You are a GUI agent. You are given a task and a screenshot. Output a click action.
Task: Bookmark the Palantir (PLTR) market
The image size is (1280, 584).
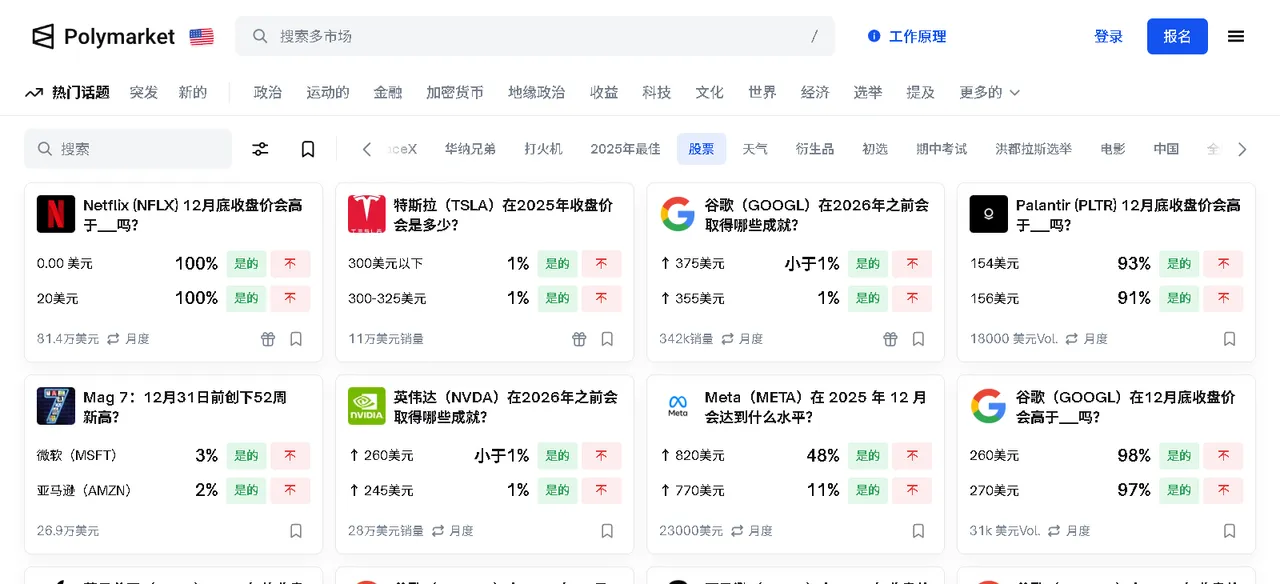click(1230, 339)
